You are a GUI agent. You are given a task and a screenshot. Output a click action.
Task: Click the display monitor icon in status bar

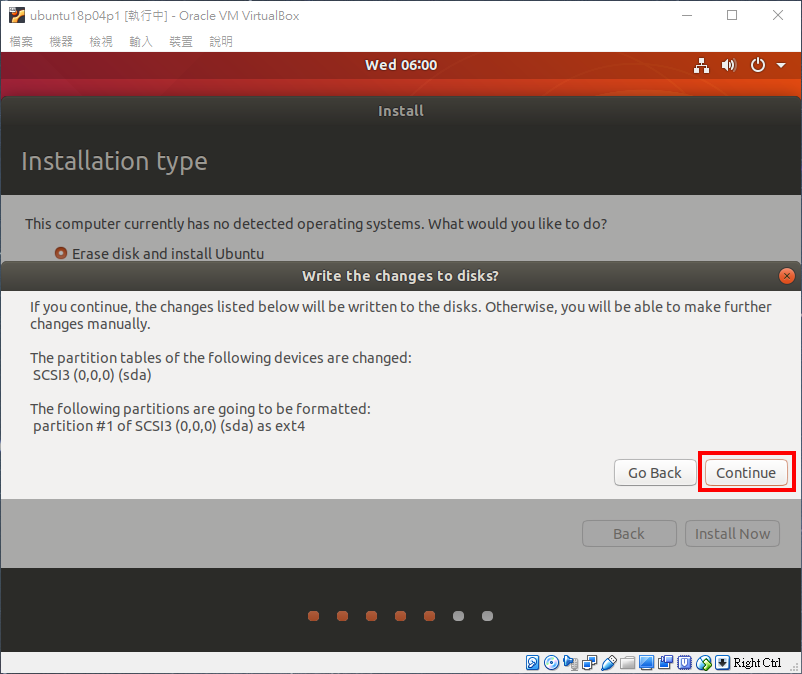(x=647, y=663)
